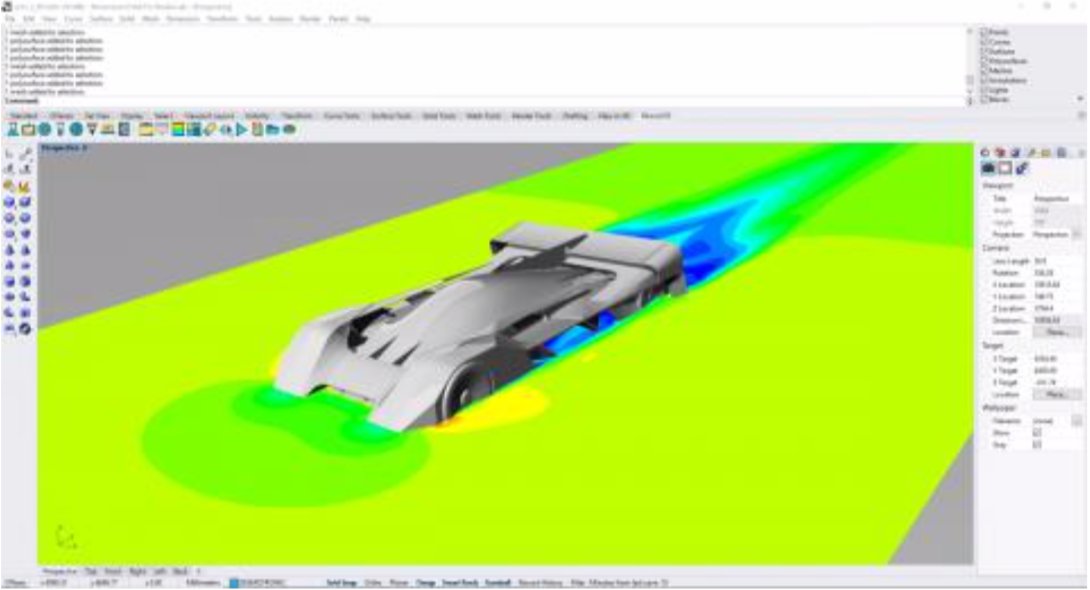Toggle the Polysurfaces selection filter checkbox
The width and height of the screenshot is (1090, 590).
[x=984, y=61]
